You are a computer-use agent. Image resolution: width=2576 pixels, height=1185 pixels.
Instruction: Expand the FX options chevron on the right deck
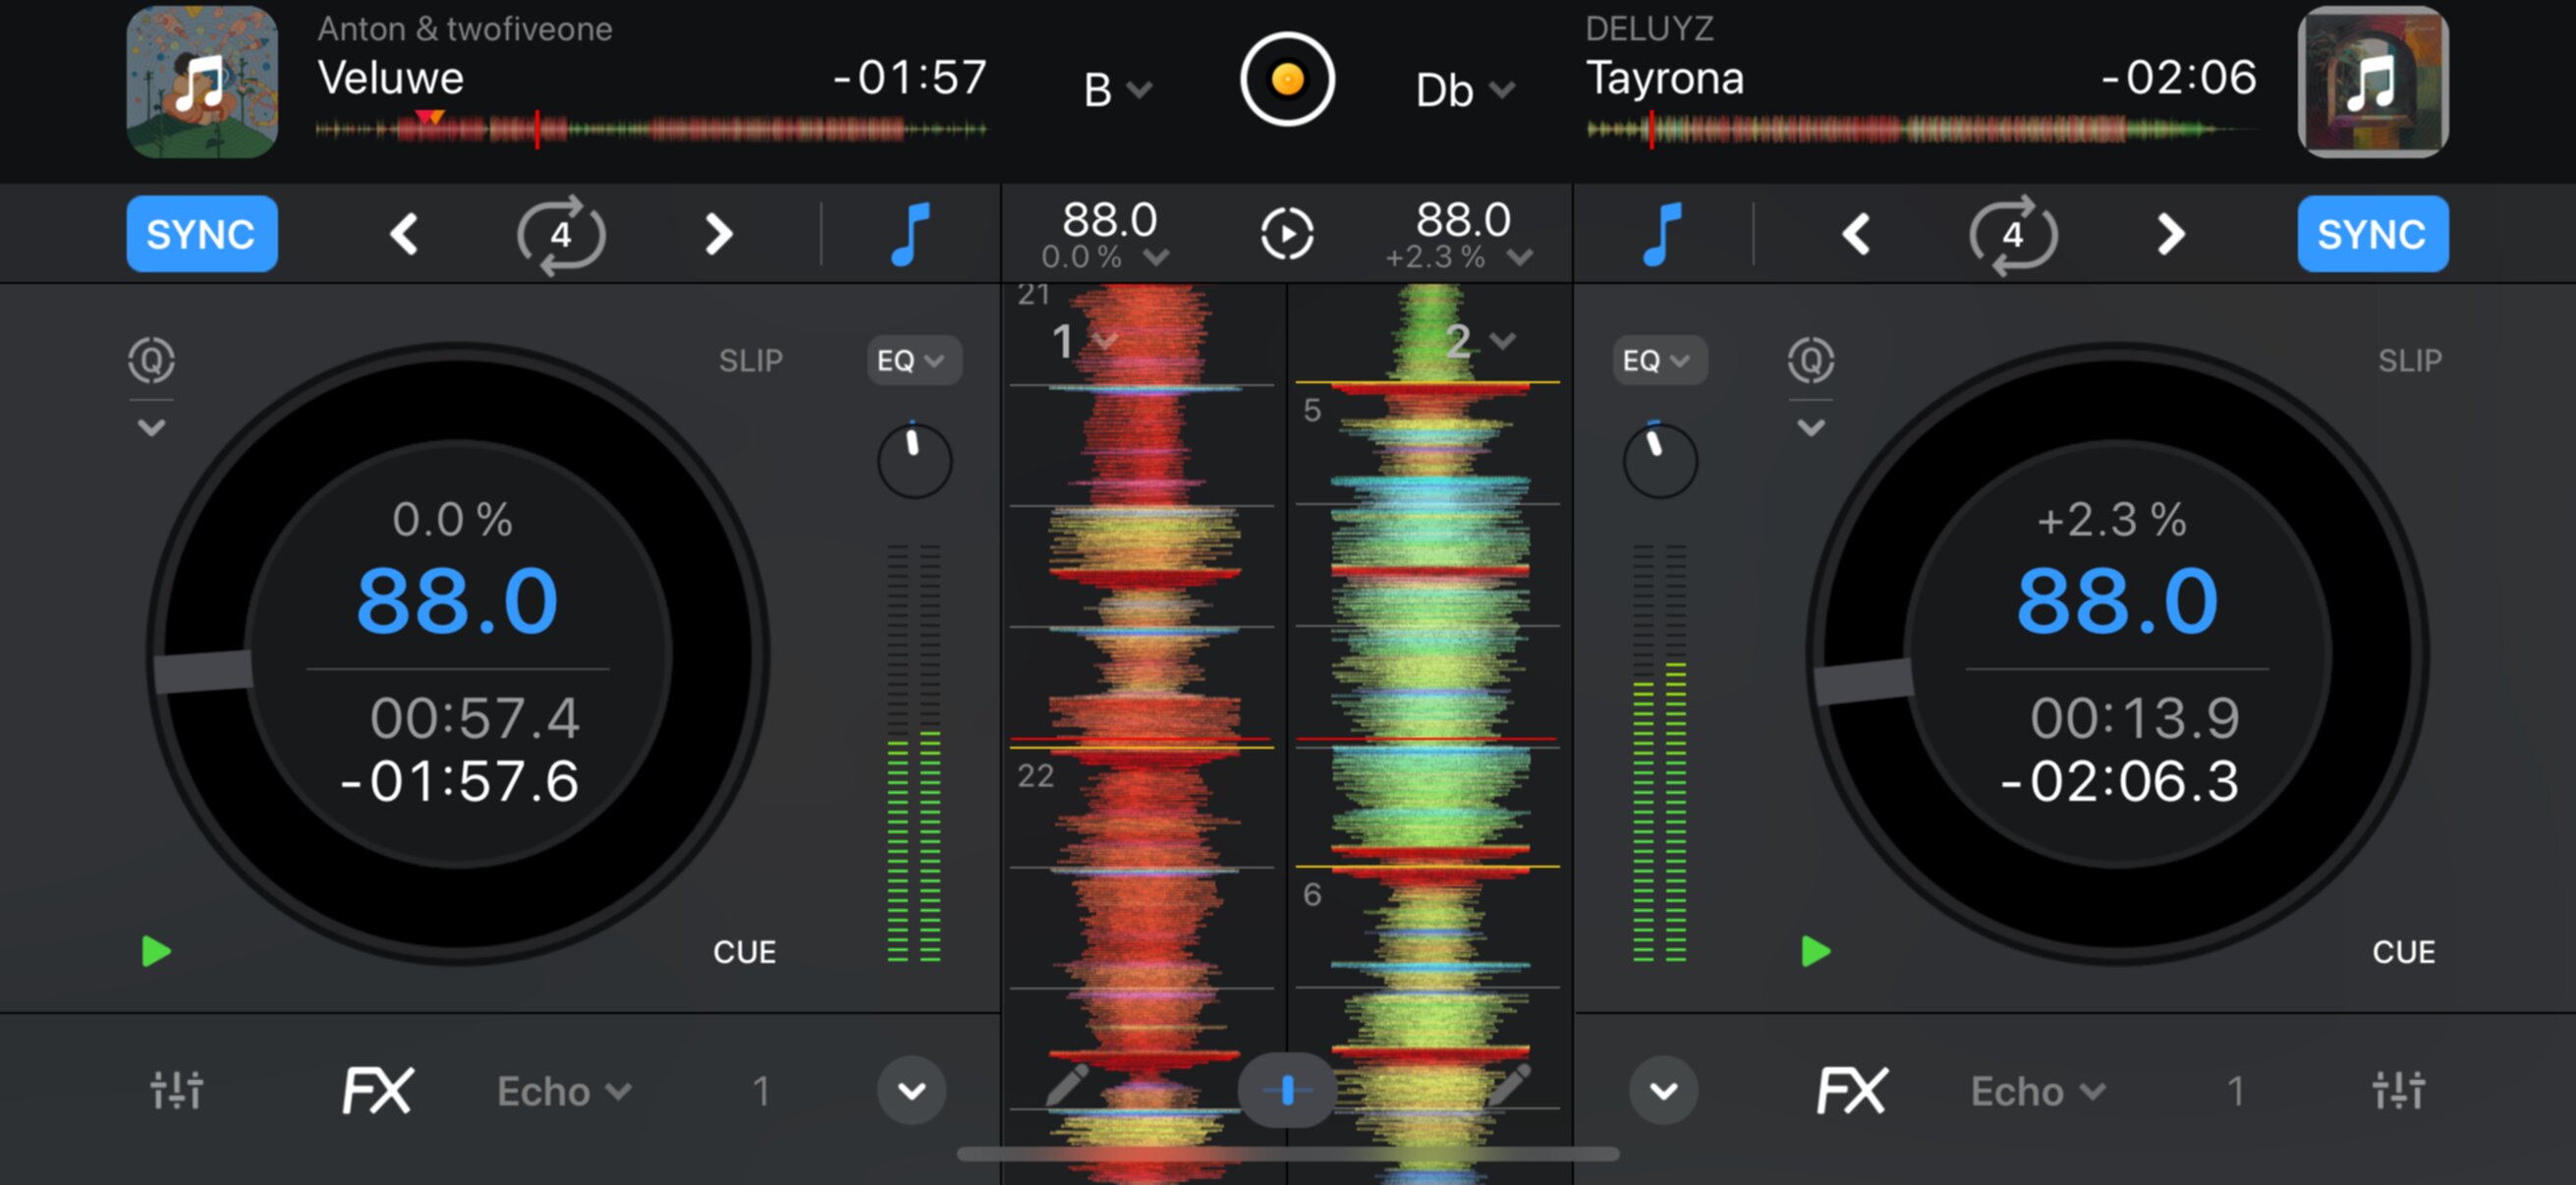(1662, 1091)
